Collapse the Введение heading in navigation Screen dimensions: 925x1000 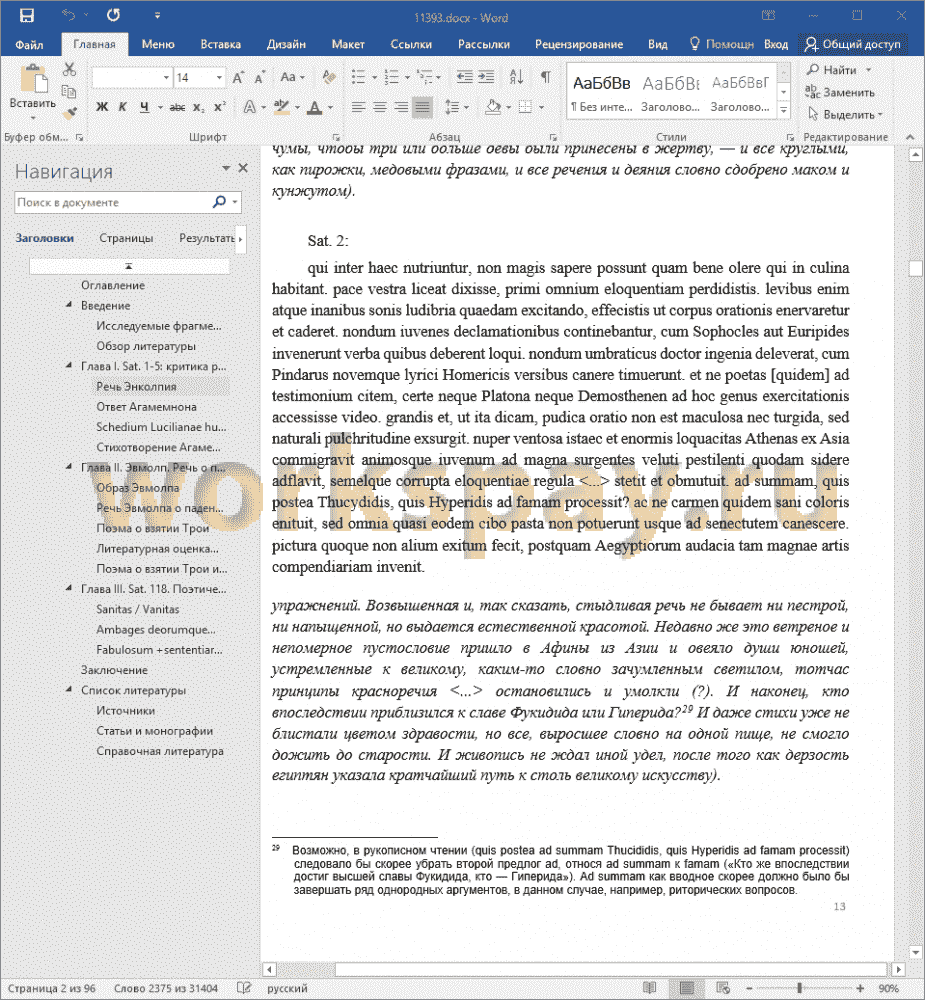[x=69, y=305]
